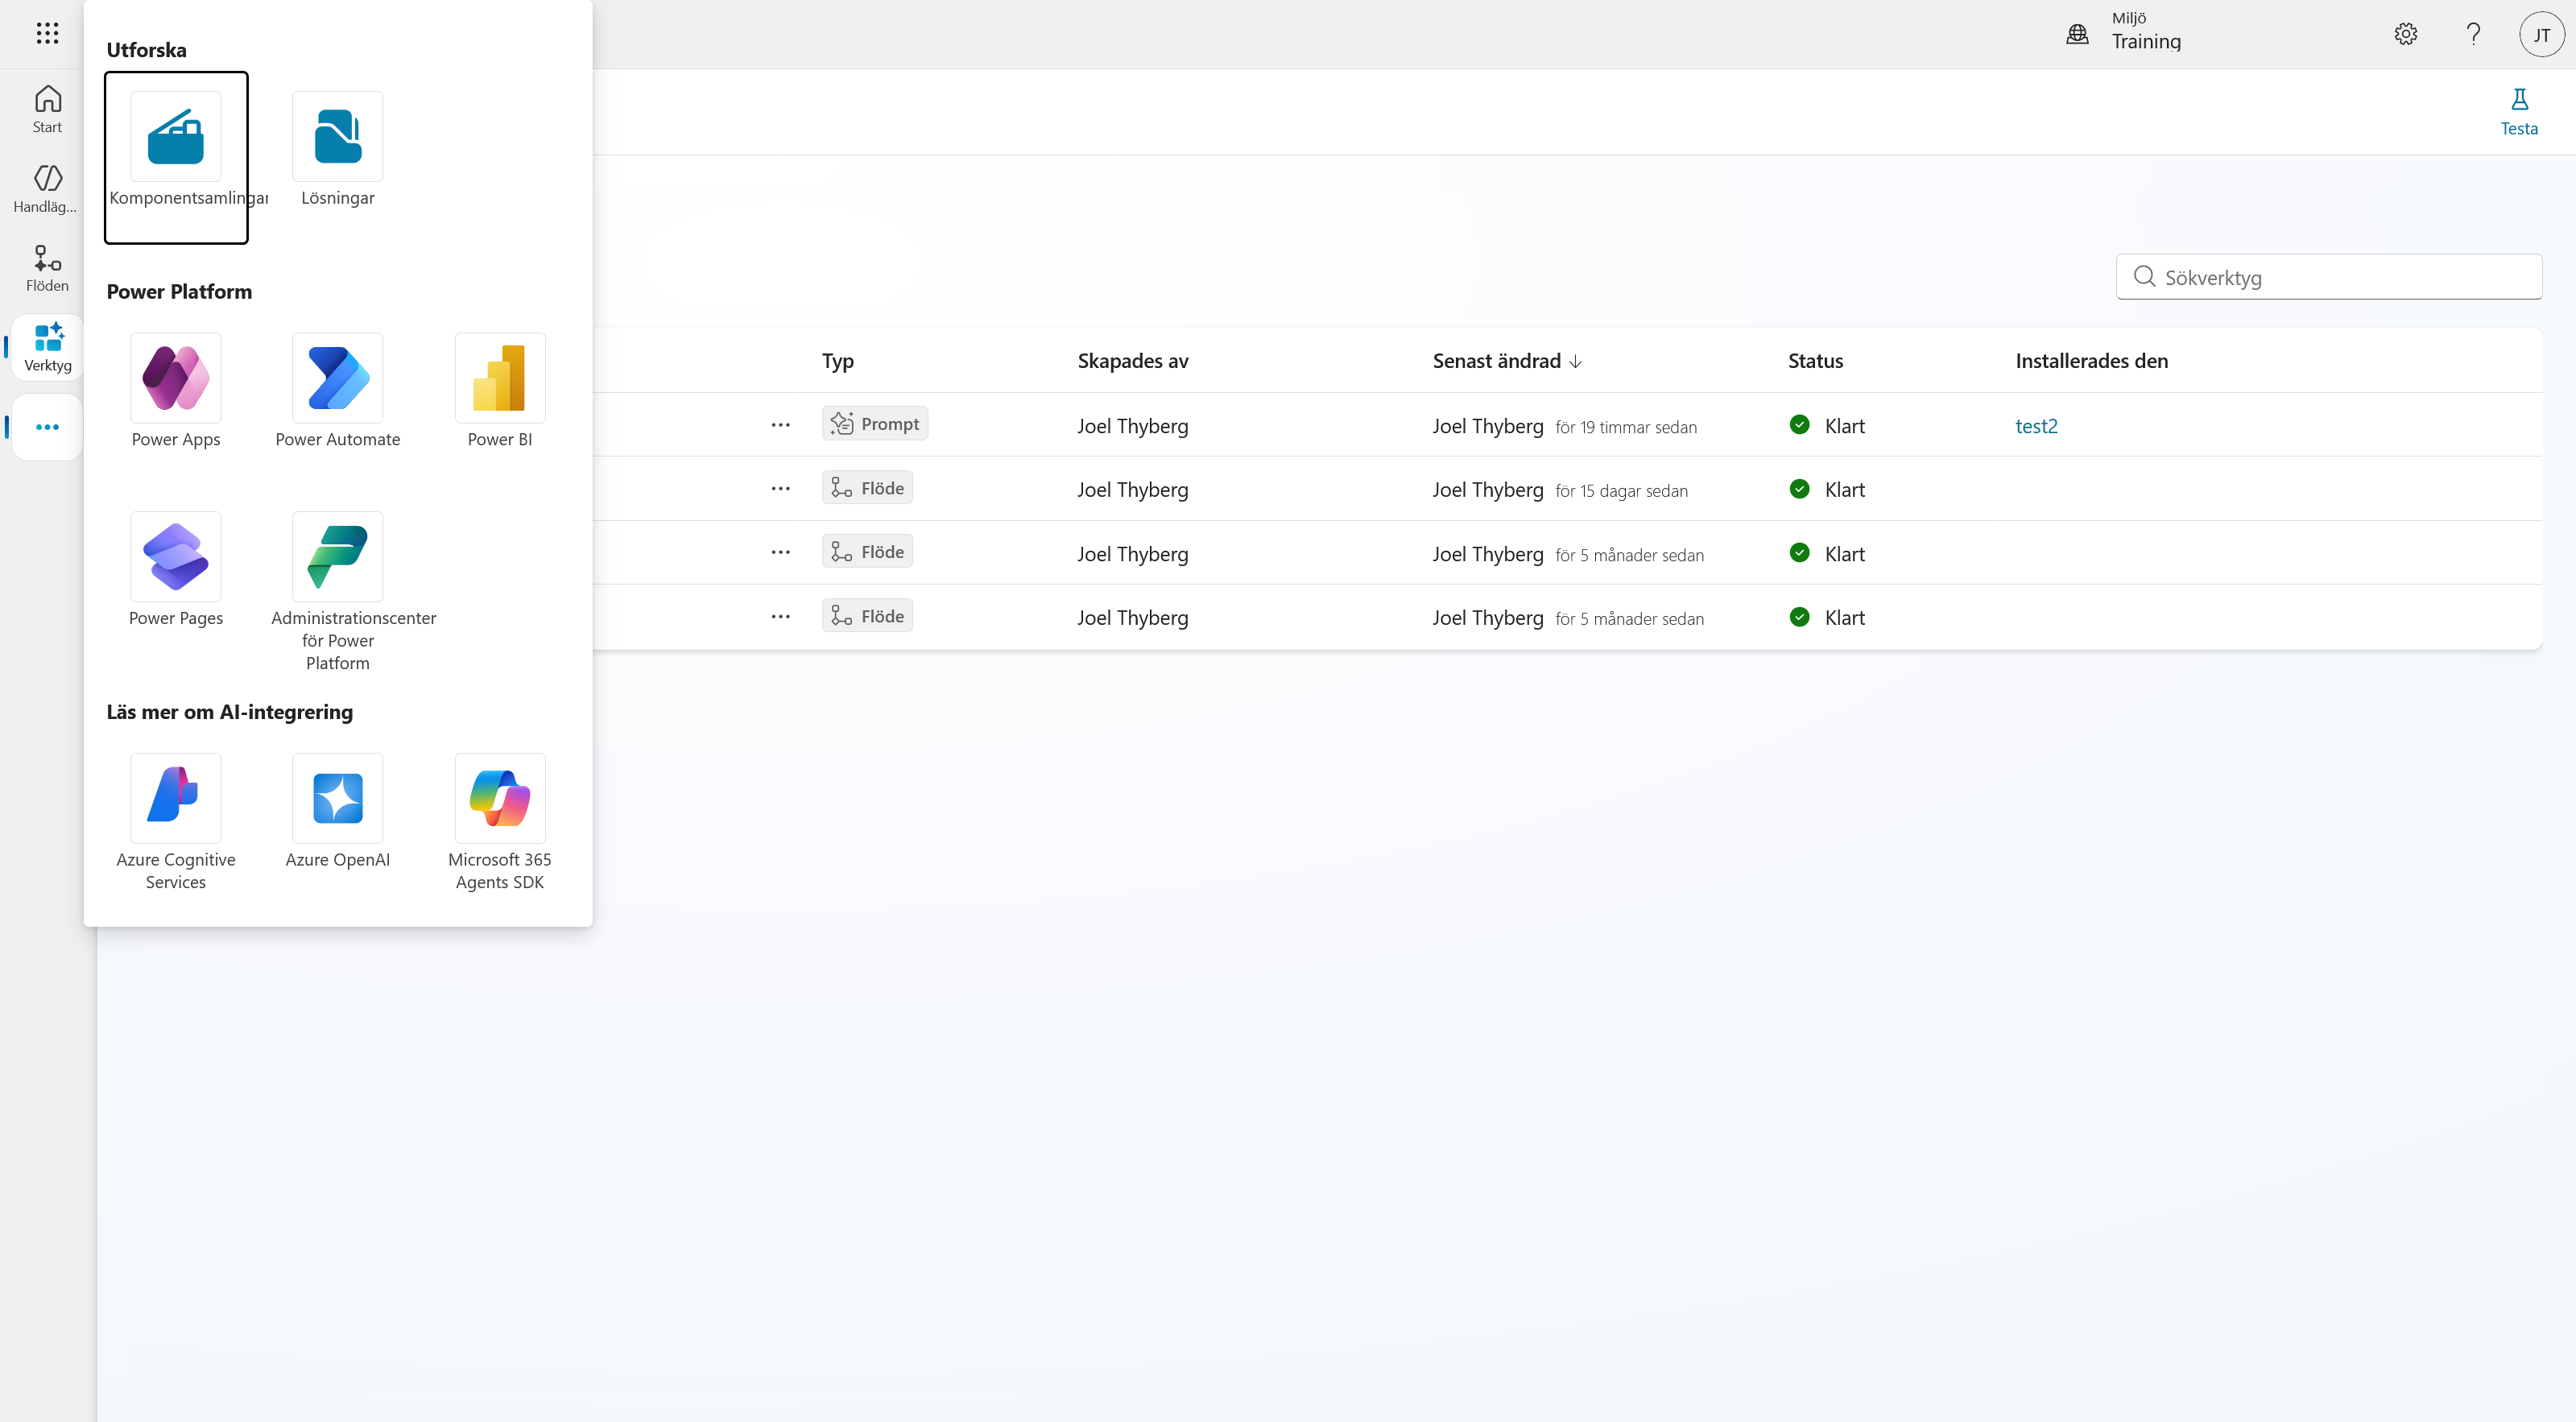This screenshot has height=1422, width=2576.
Task: Click 'för 19 timmar sedan' text
Action: pyautogui.click(x=1626, y=427)
